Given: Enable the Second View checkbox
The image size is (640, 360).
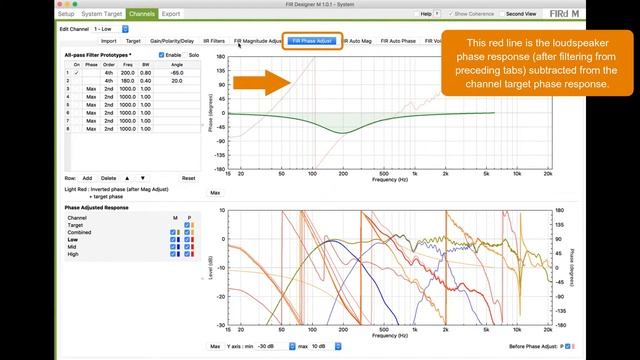Looking at the screenshot, I should coord(502,14).
